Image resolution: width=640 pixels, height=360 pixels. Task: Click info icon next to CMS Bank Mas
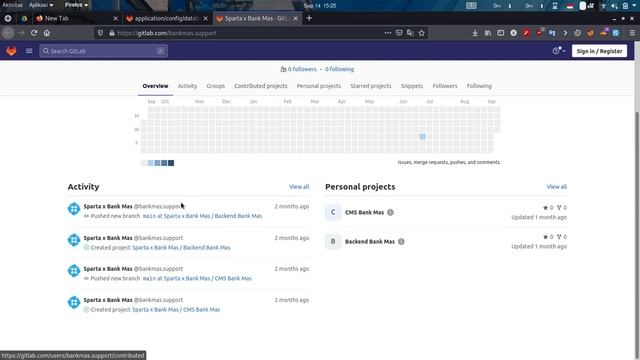coord(390,212)
